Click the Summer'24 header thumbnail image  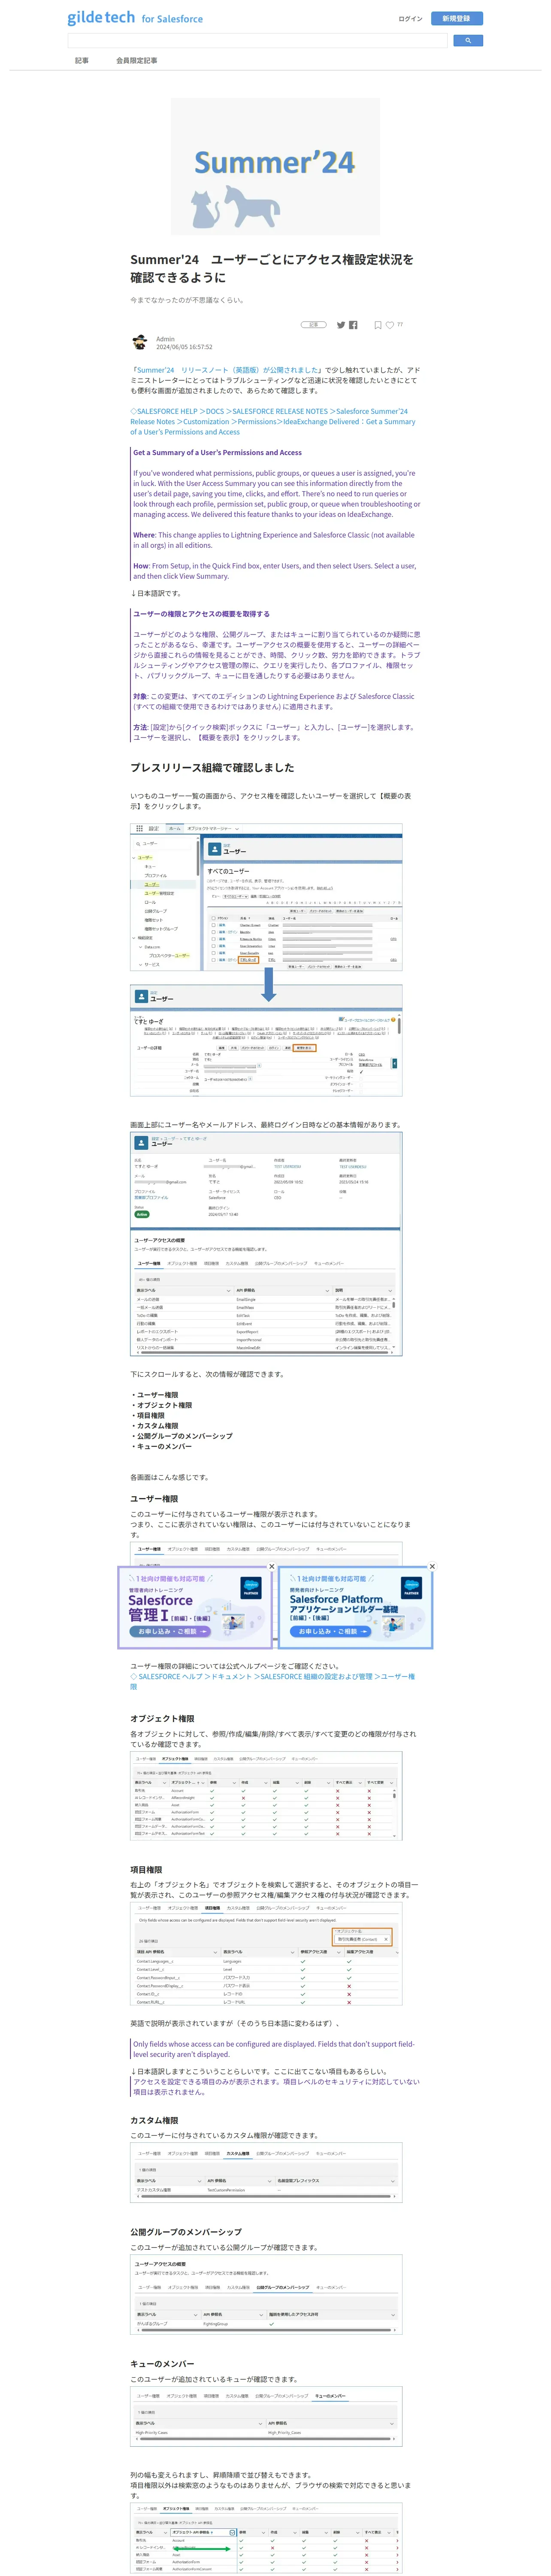275,167
